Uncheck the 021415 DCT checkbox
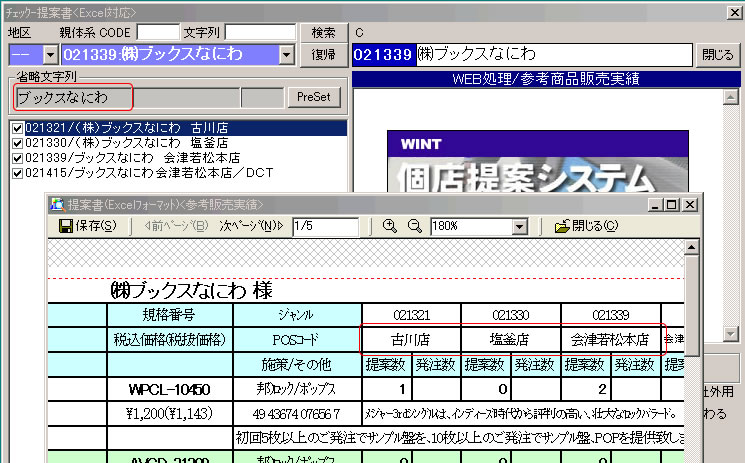745x463 pixels. coord(17,173)
